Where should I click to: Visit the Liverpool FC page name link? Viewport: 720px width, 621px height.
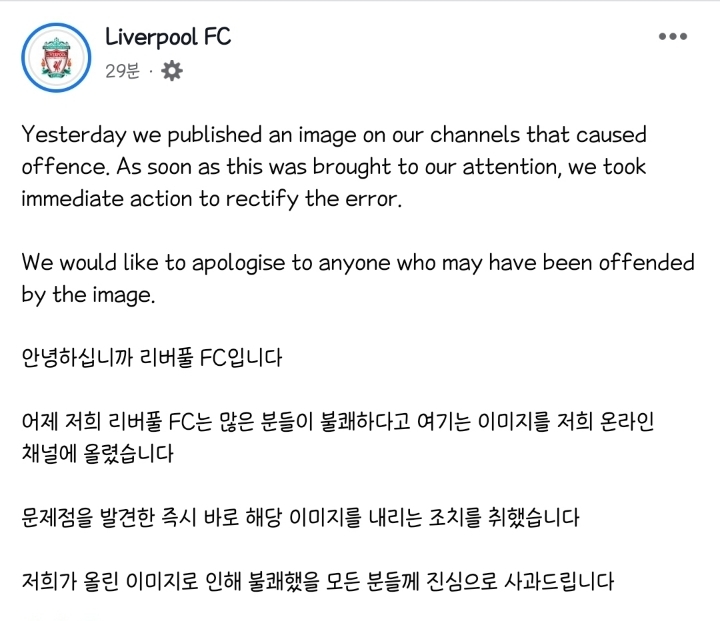tap(168, 37)
